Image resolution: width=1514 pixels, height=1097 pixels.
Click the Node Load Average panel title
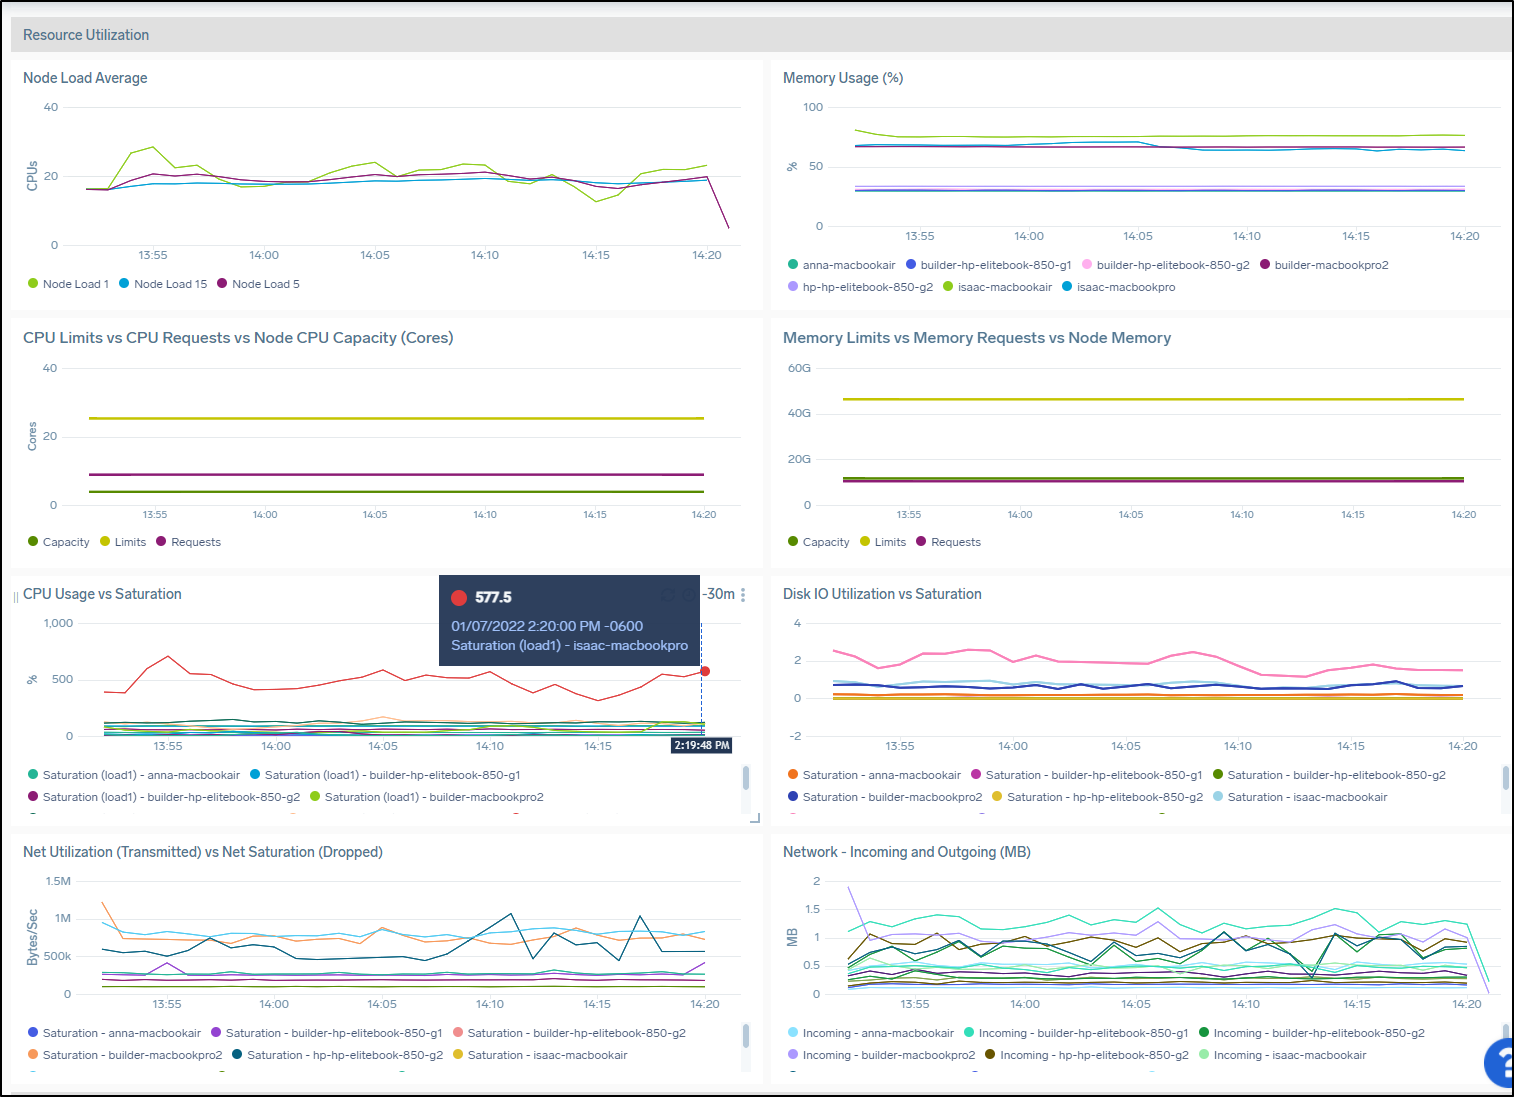[x=85, y=78]
